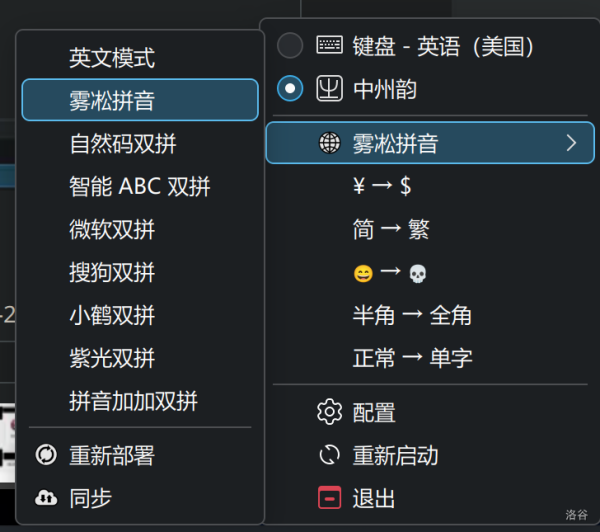The image size is (600, 532).
Task: Click the 中州韵 Rime icon
Action: (x=329, y=89)
